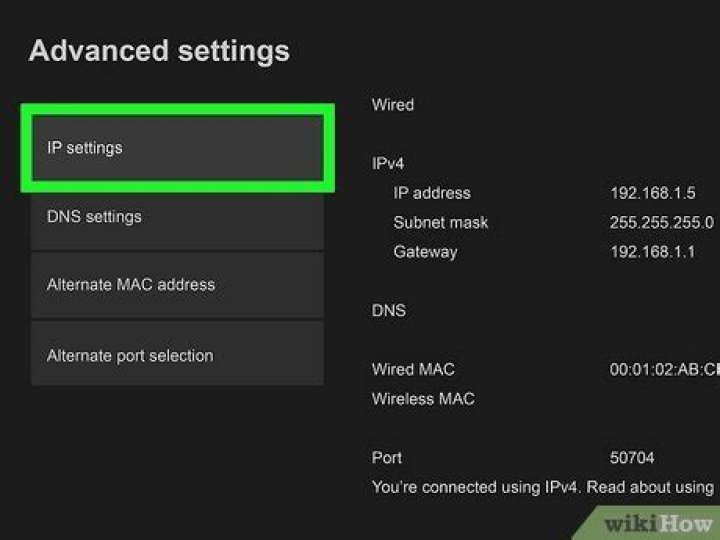
Task: Click the IP address label
Action: coord(432,193)
